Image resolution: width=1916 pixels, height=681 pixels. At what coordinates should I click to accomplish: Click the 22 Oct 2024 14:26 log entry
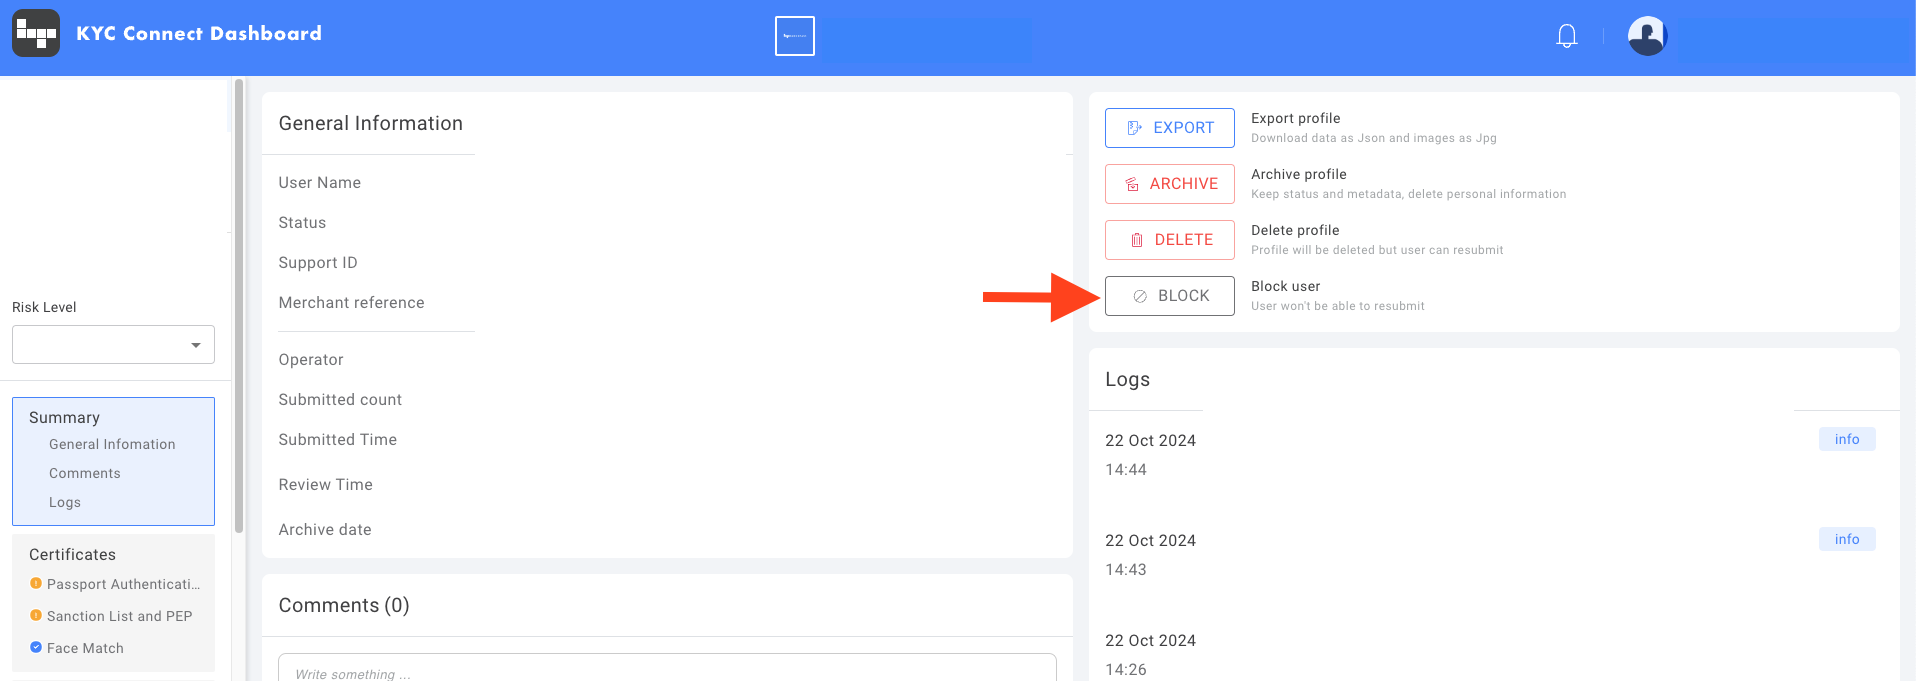(x=1150, y=655)
